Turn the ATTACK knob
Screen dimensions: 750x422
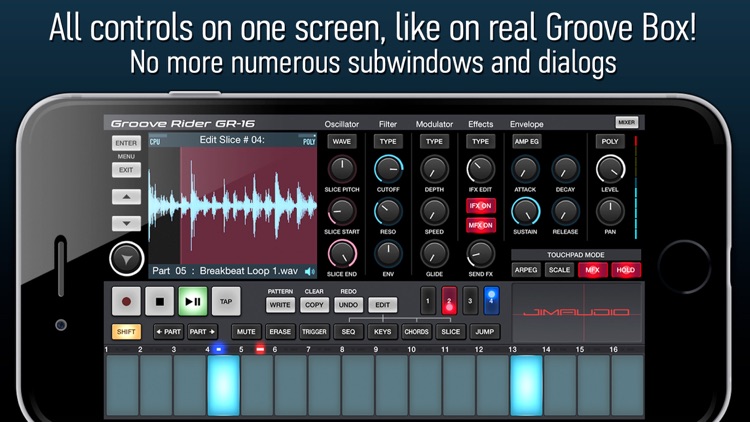[x=525, y=169]
